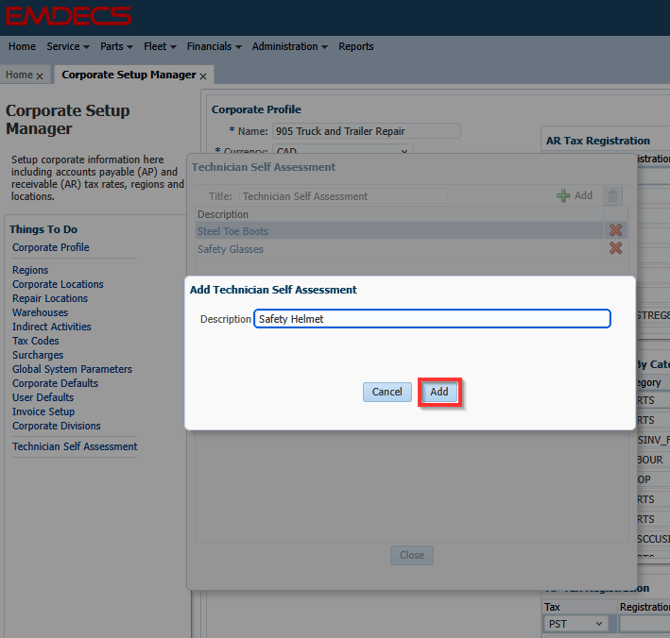Screen dimensions: 670x638
Task: Open the Service menu dropdown
Action: tap(68, 47)
